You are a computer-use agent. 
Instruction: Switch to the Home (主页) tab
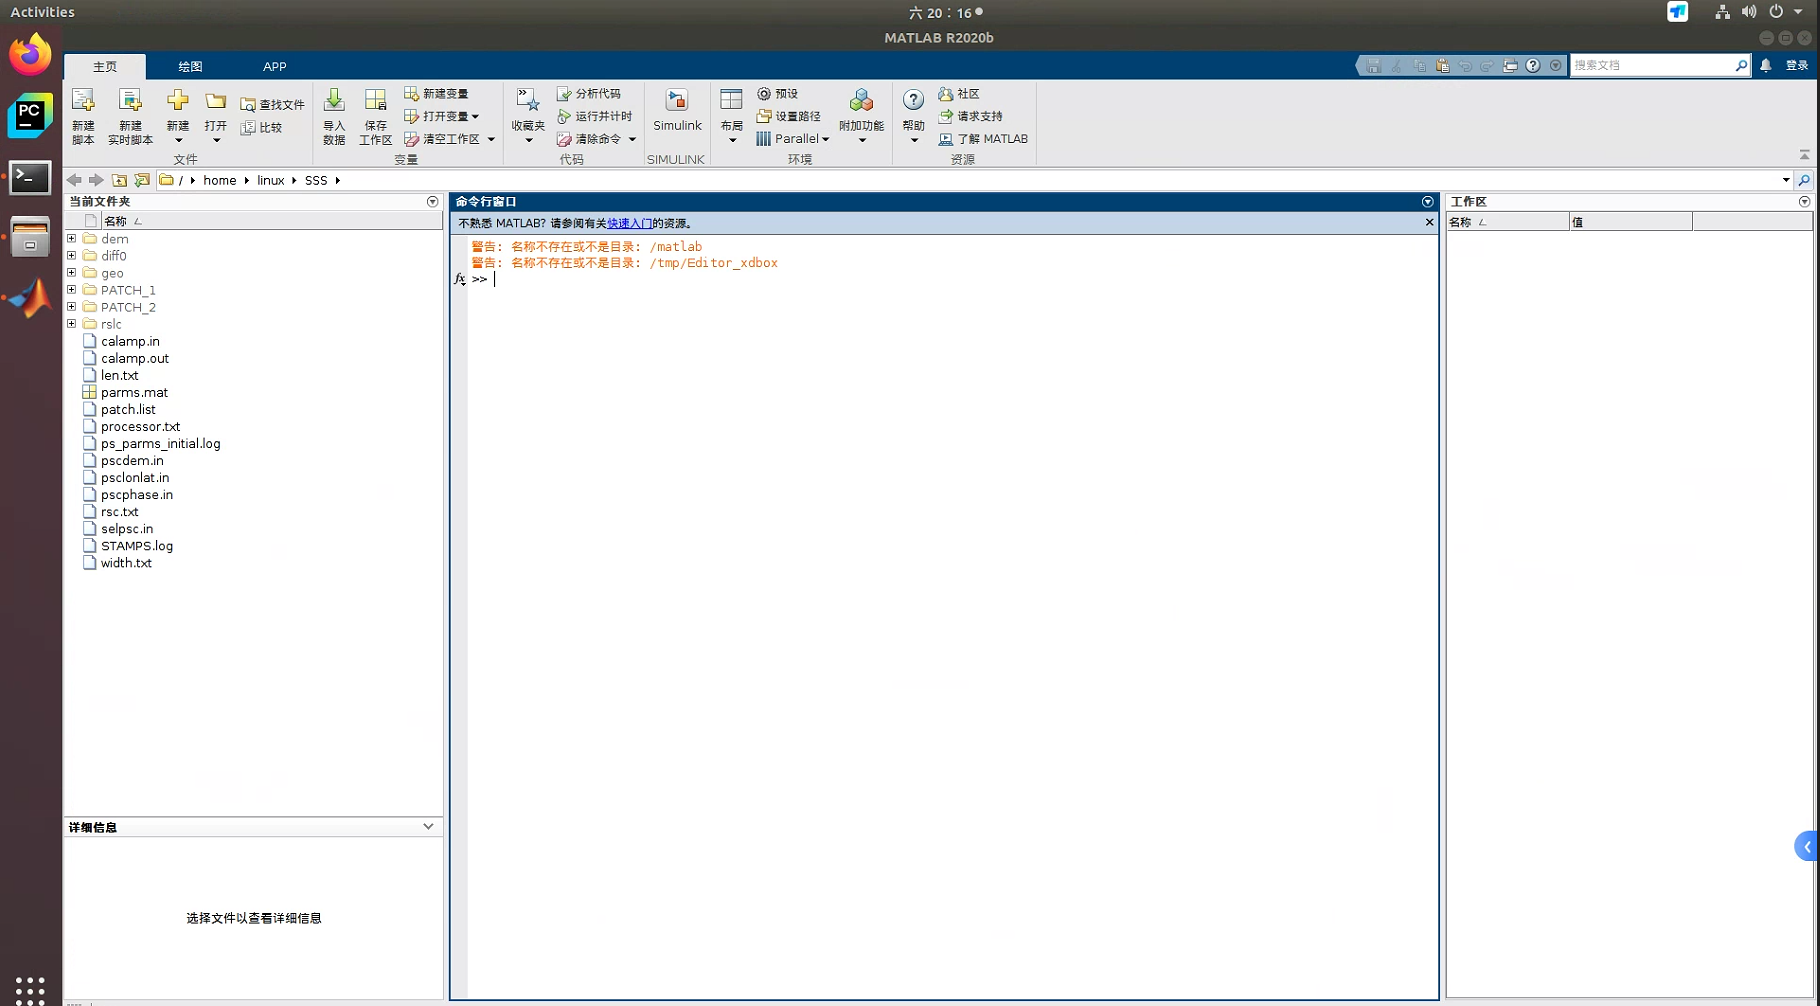coord(105,66)
